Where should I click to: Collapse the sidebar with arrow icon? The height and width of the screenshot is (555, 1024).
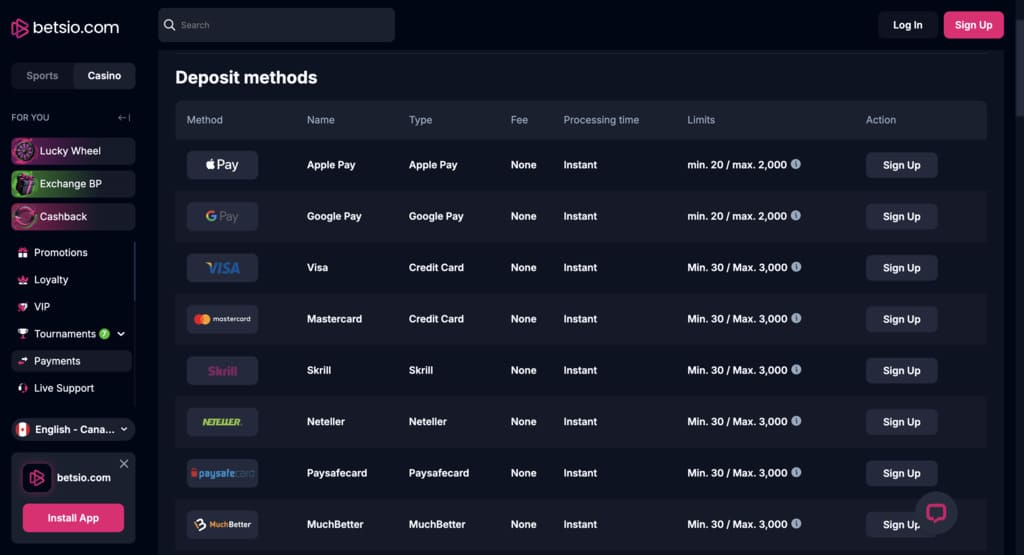coord(123,118)
